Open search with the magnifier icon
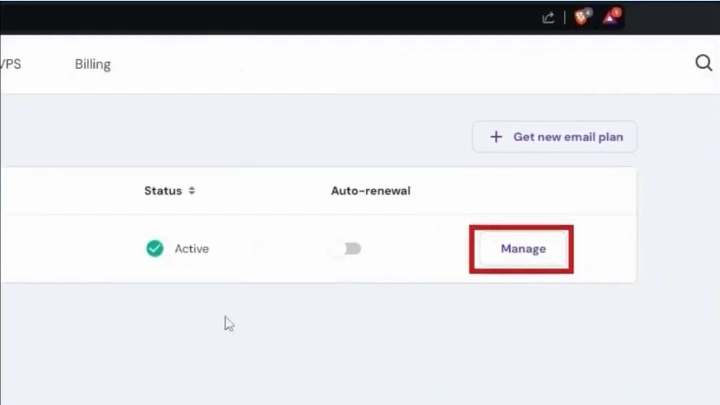 tap(703, 63)
